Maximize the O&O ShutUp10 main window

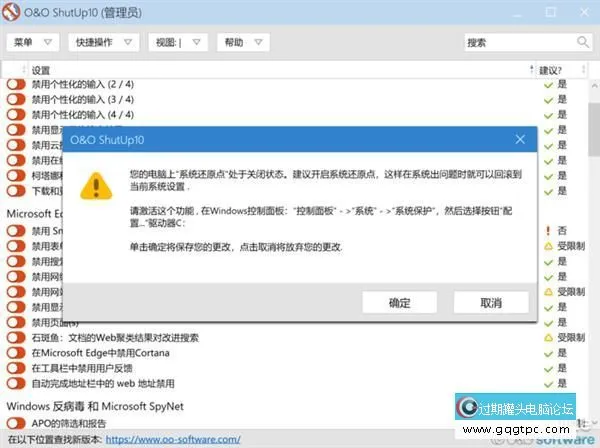[x=551, y=12]
